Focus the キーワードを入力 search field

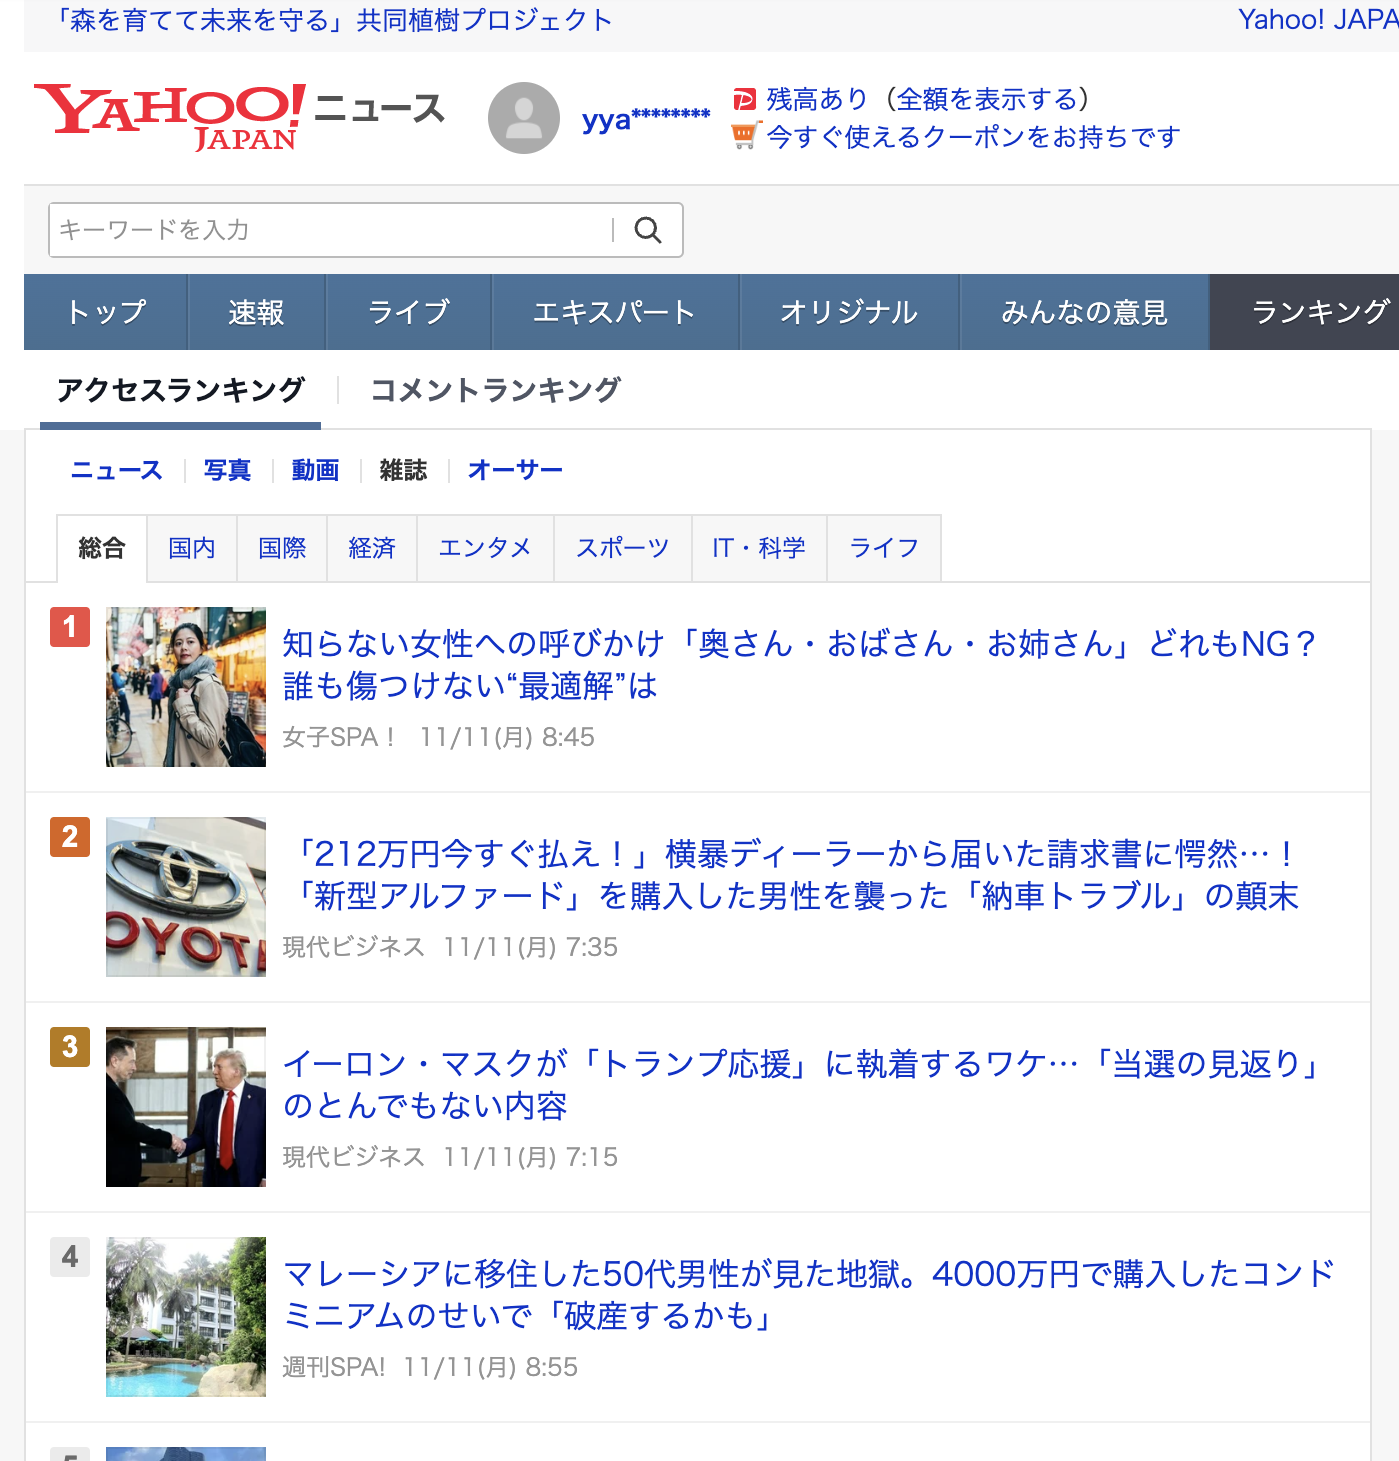(x=330, y=230)
